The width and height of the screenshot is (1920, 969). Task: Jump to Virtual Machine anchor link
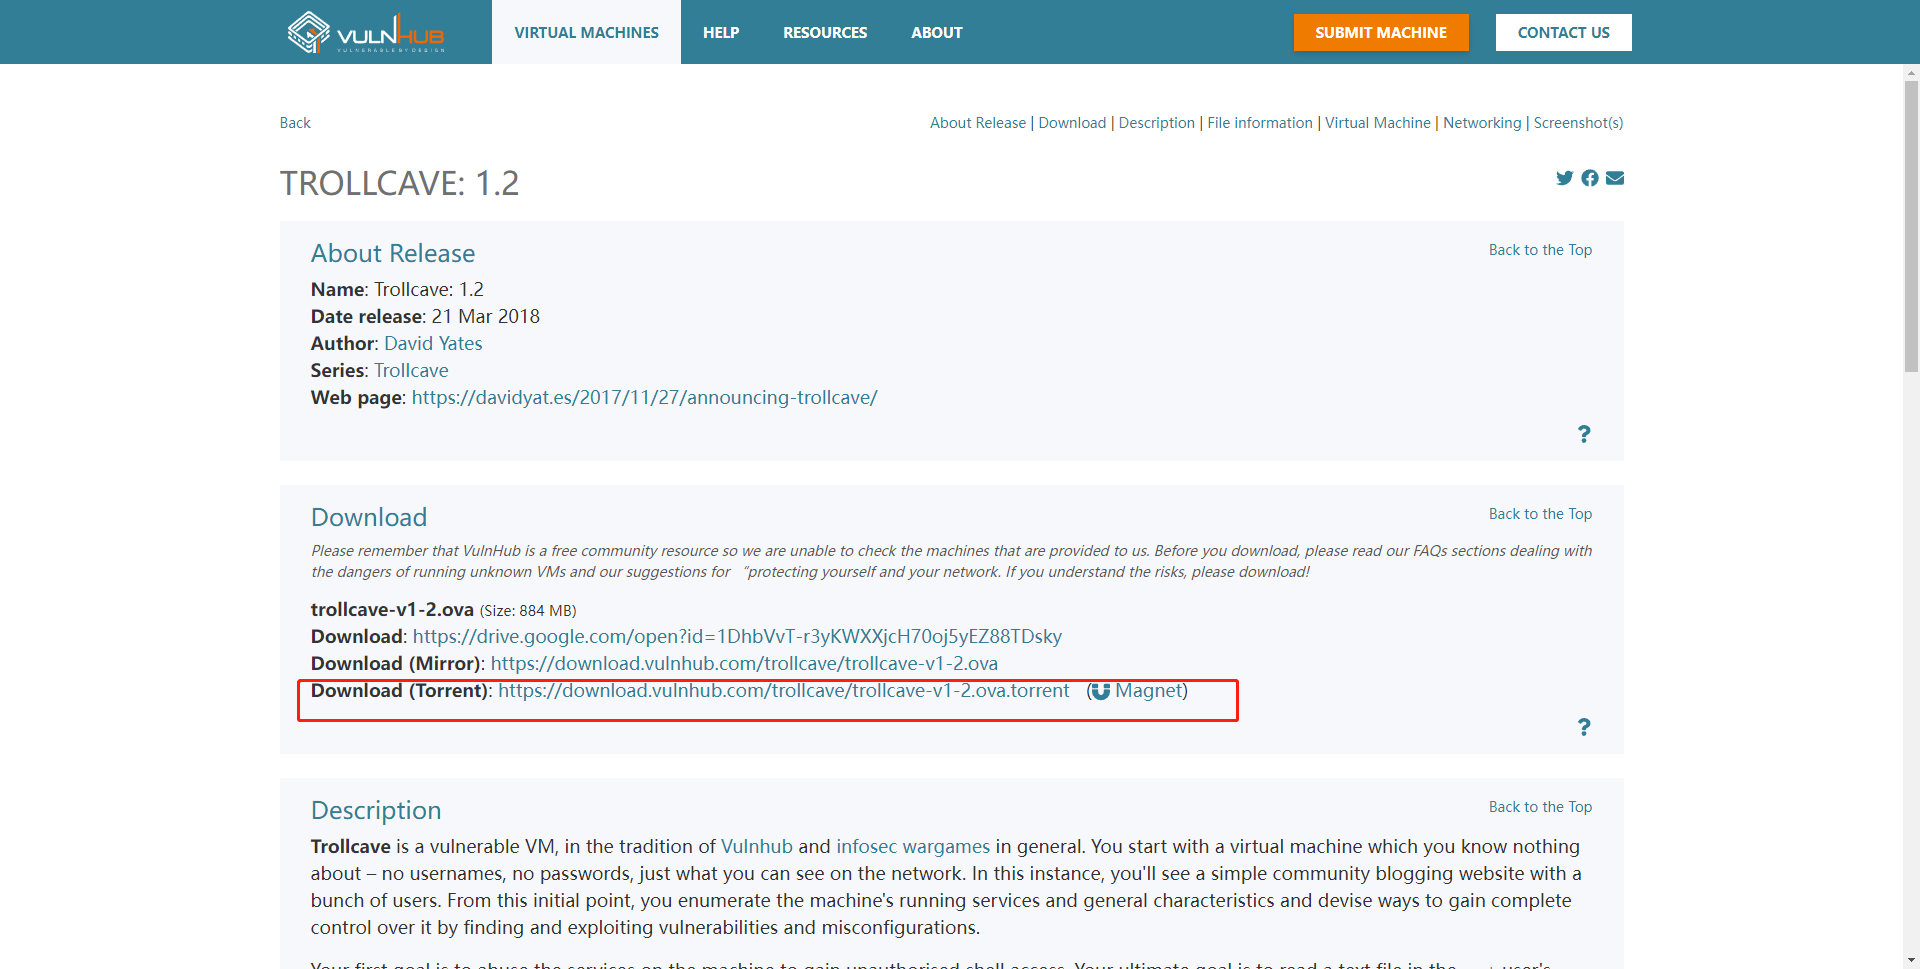coord(1378,123)
